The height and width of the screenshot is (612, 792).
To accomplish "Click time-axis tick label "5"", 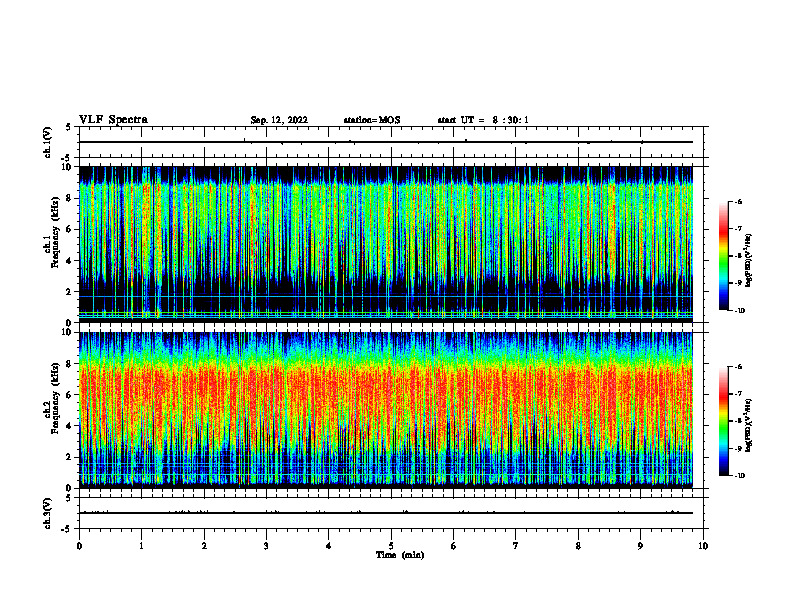I will (x=391, y=546).
